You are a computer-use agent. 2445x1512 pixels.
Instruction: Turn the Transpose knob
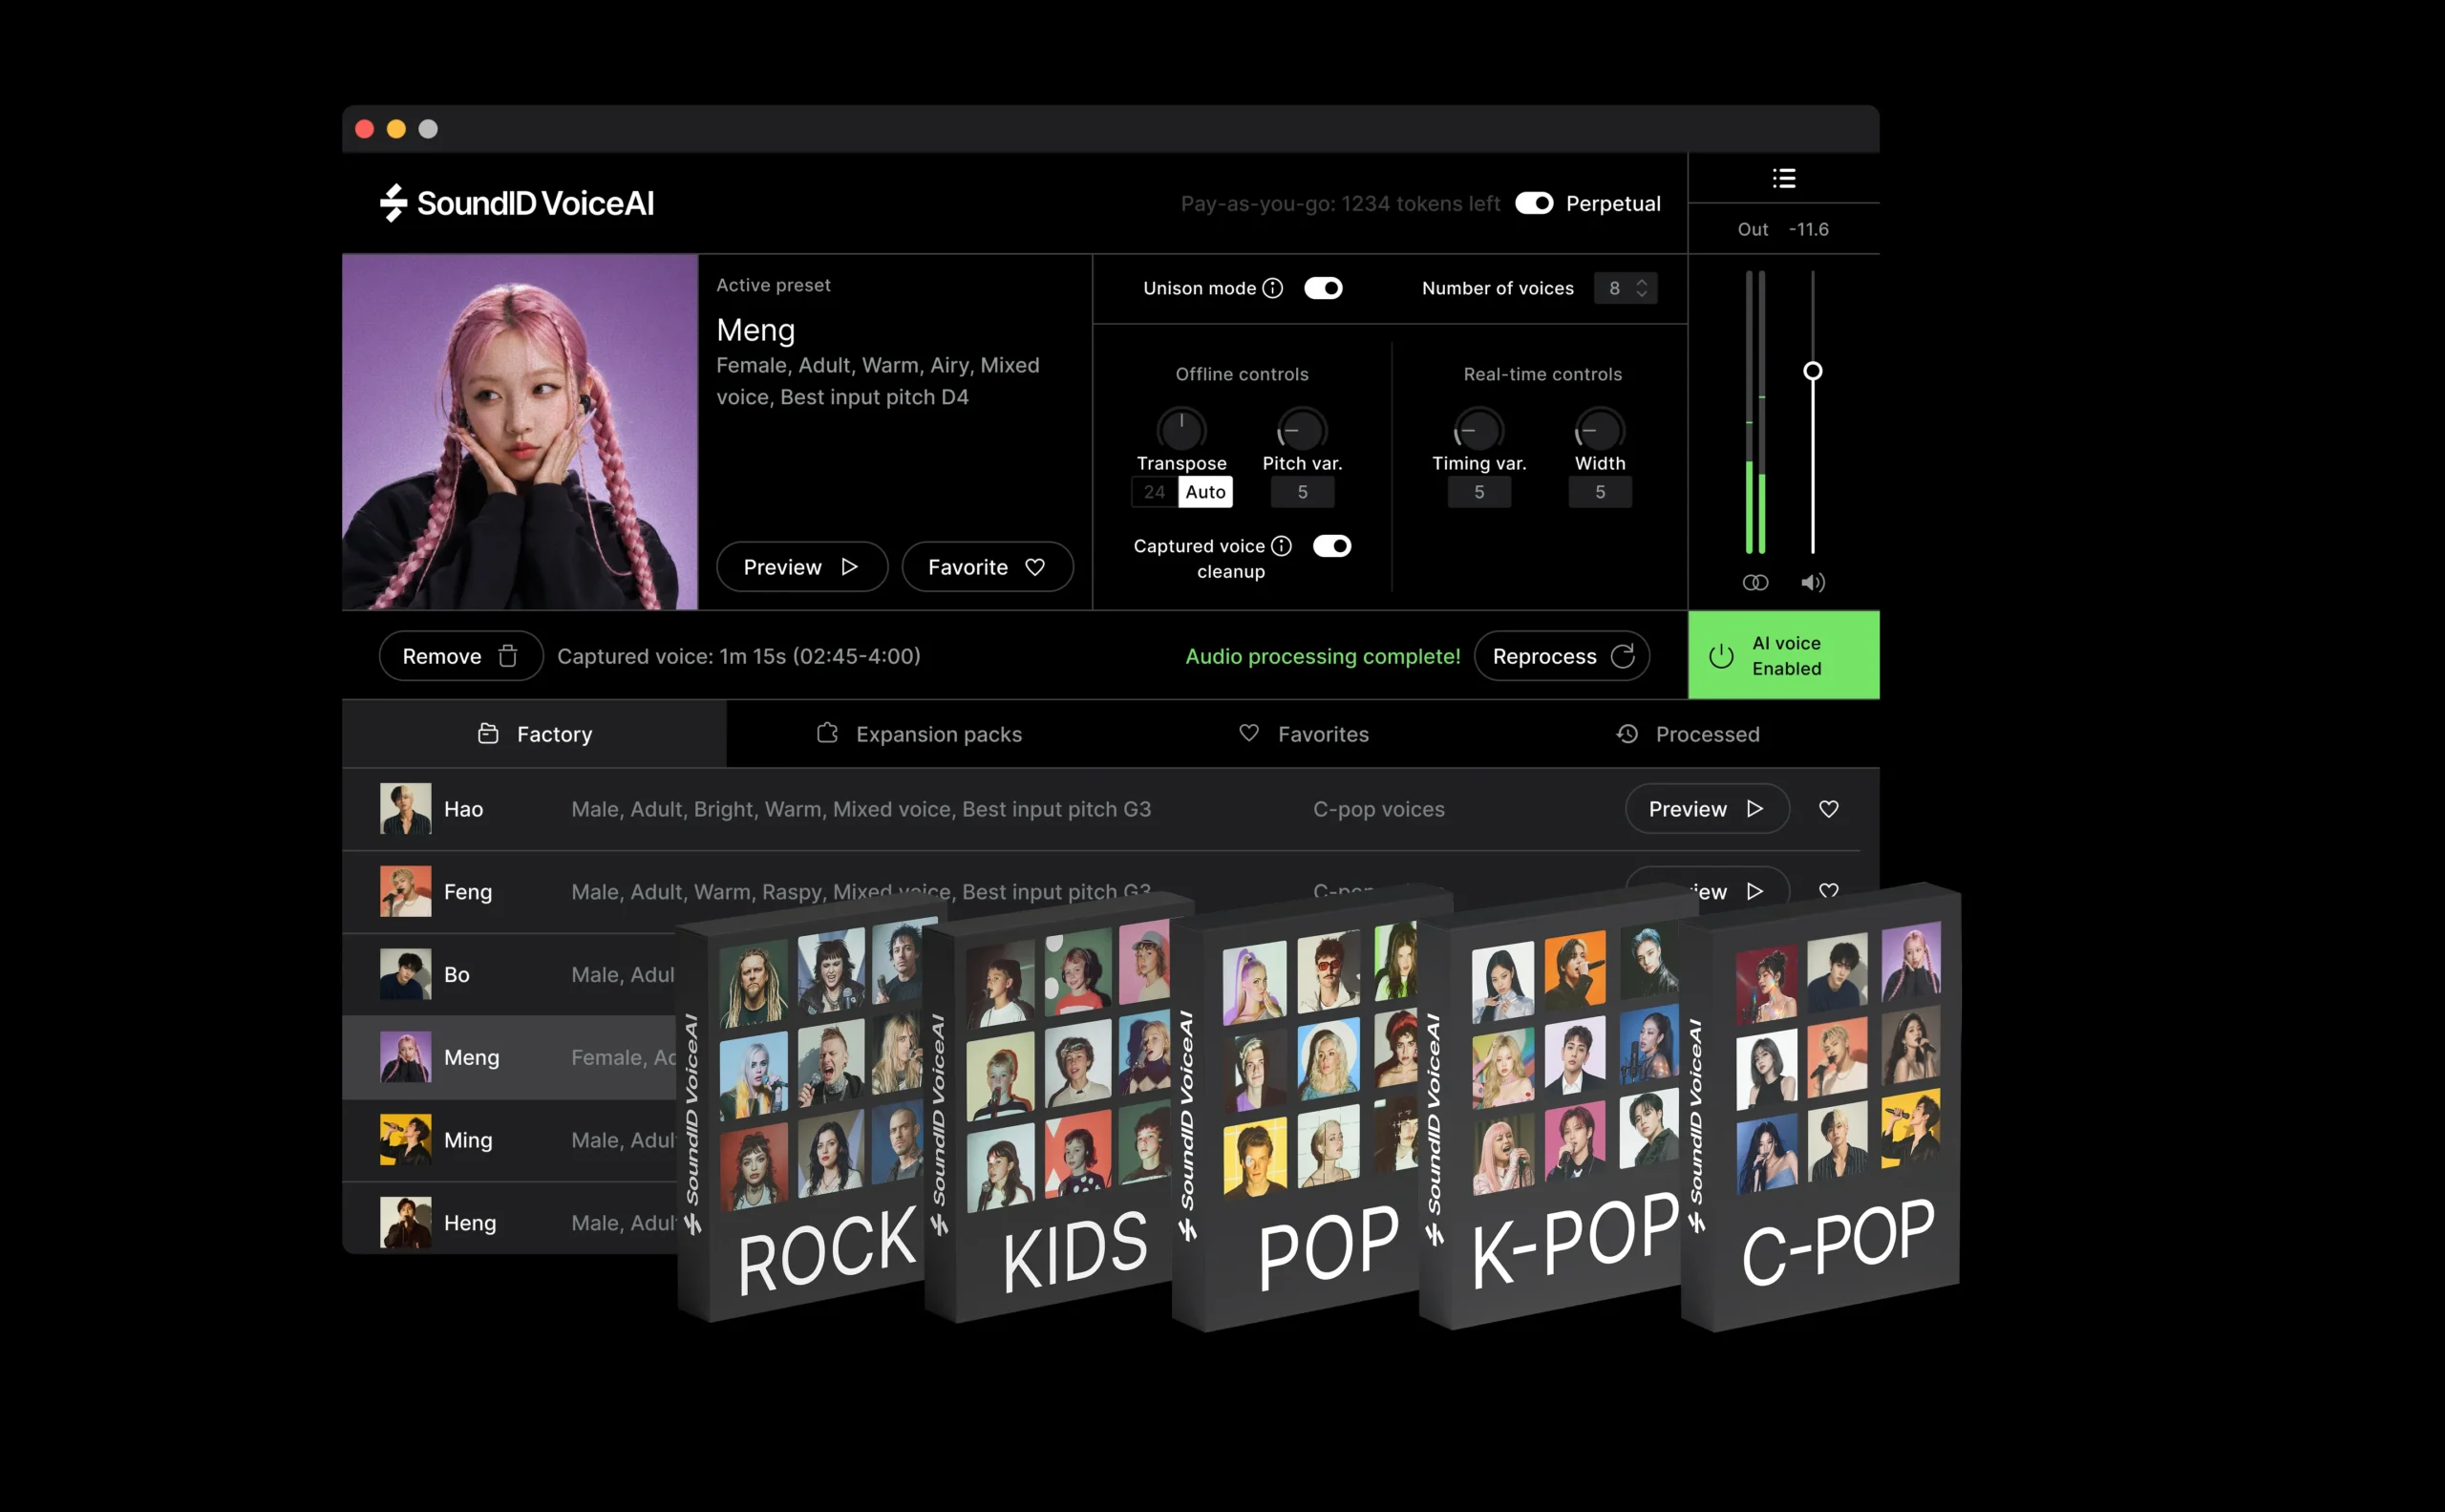1181,430
